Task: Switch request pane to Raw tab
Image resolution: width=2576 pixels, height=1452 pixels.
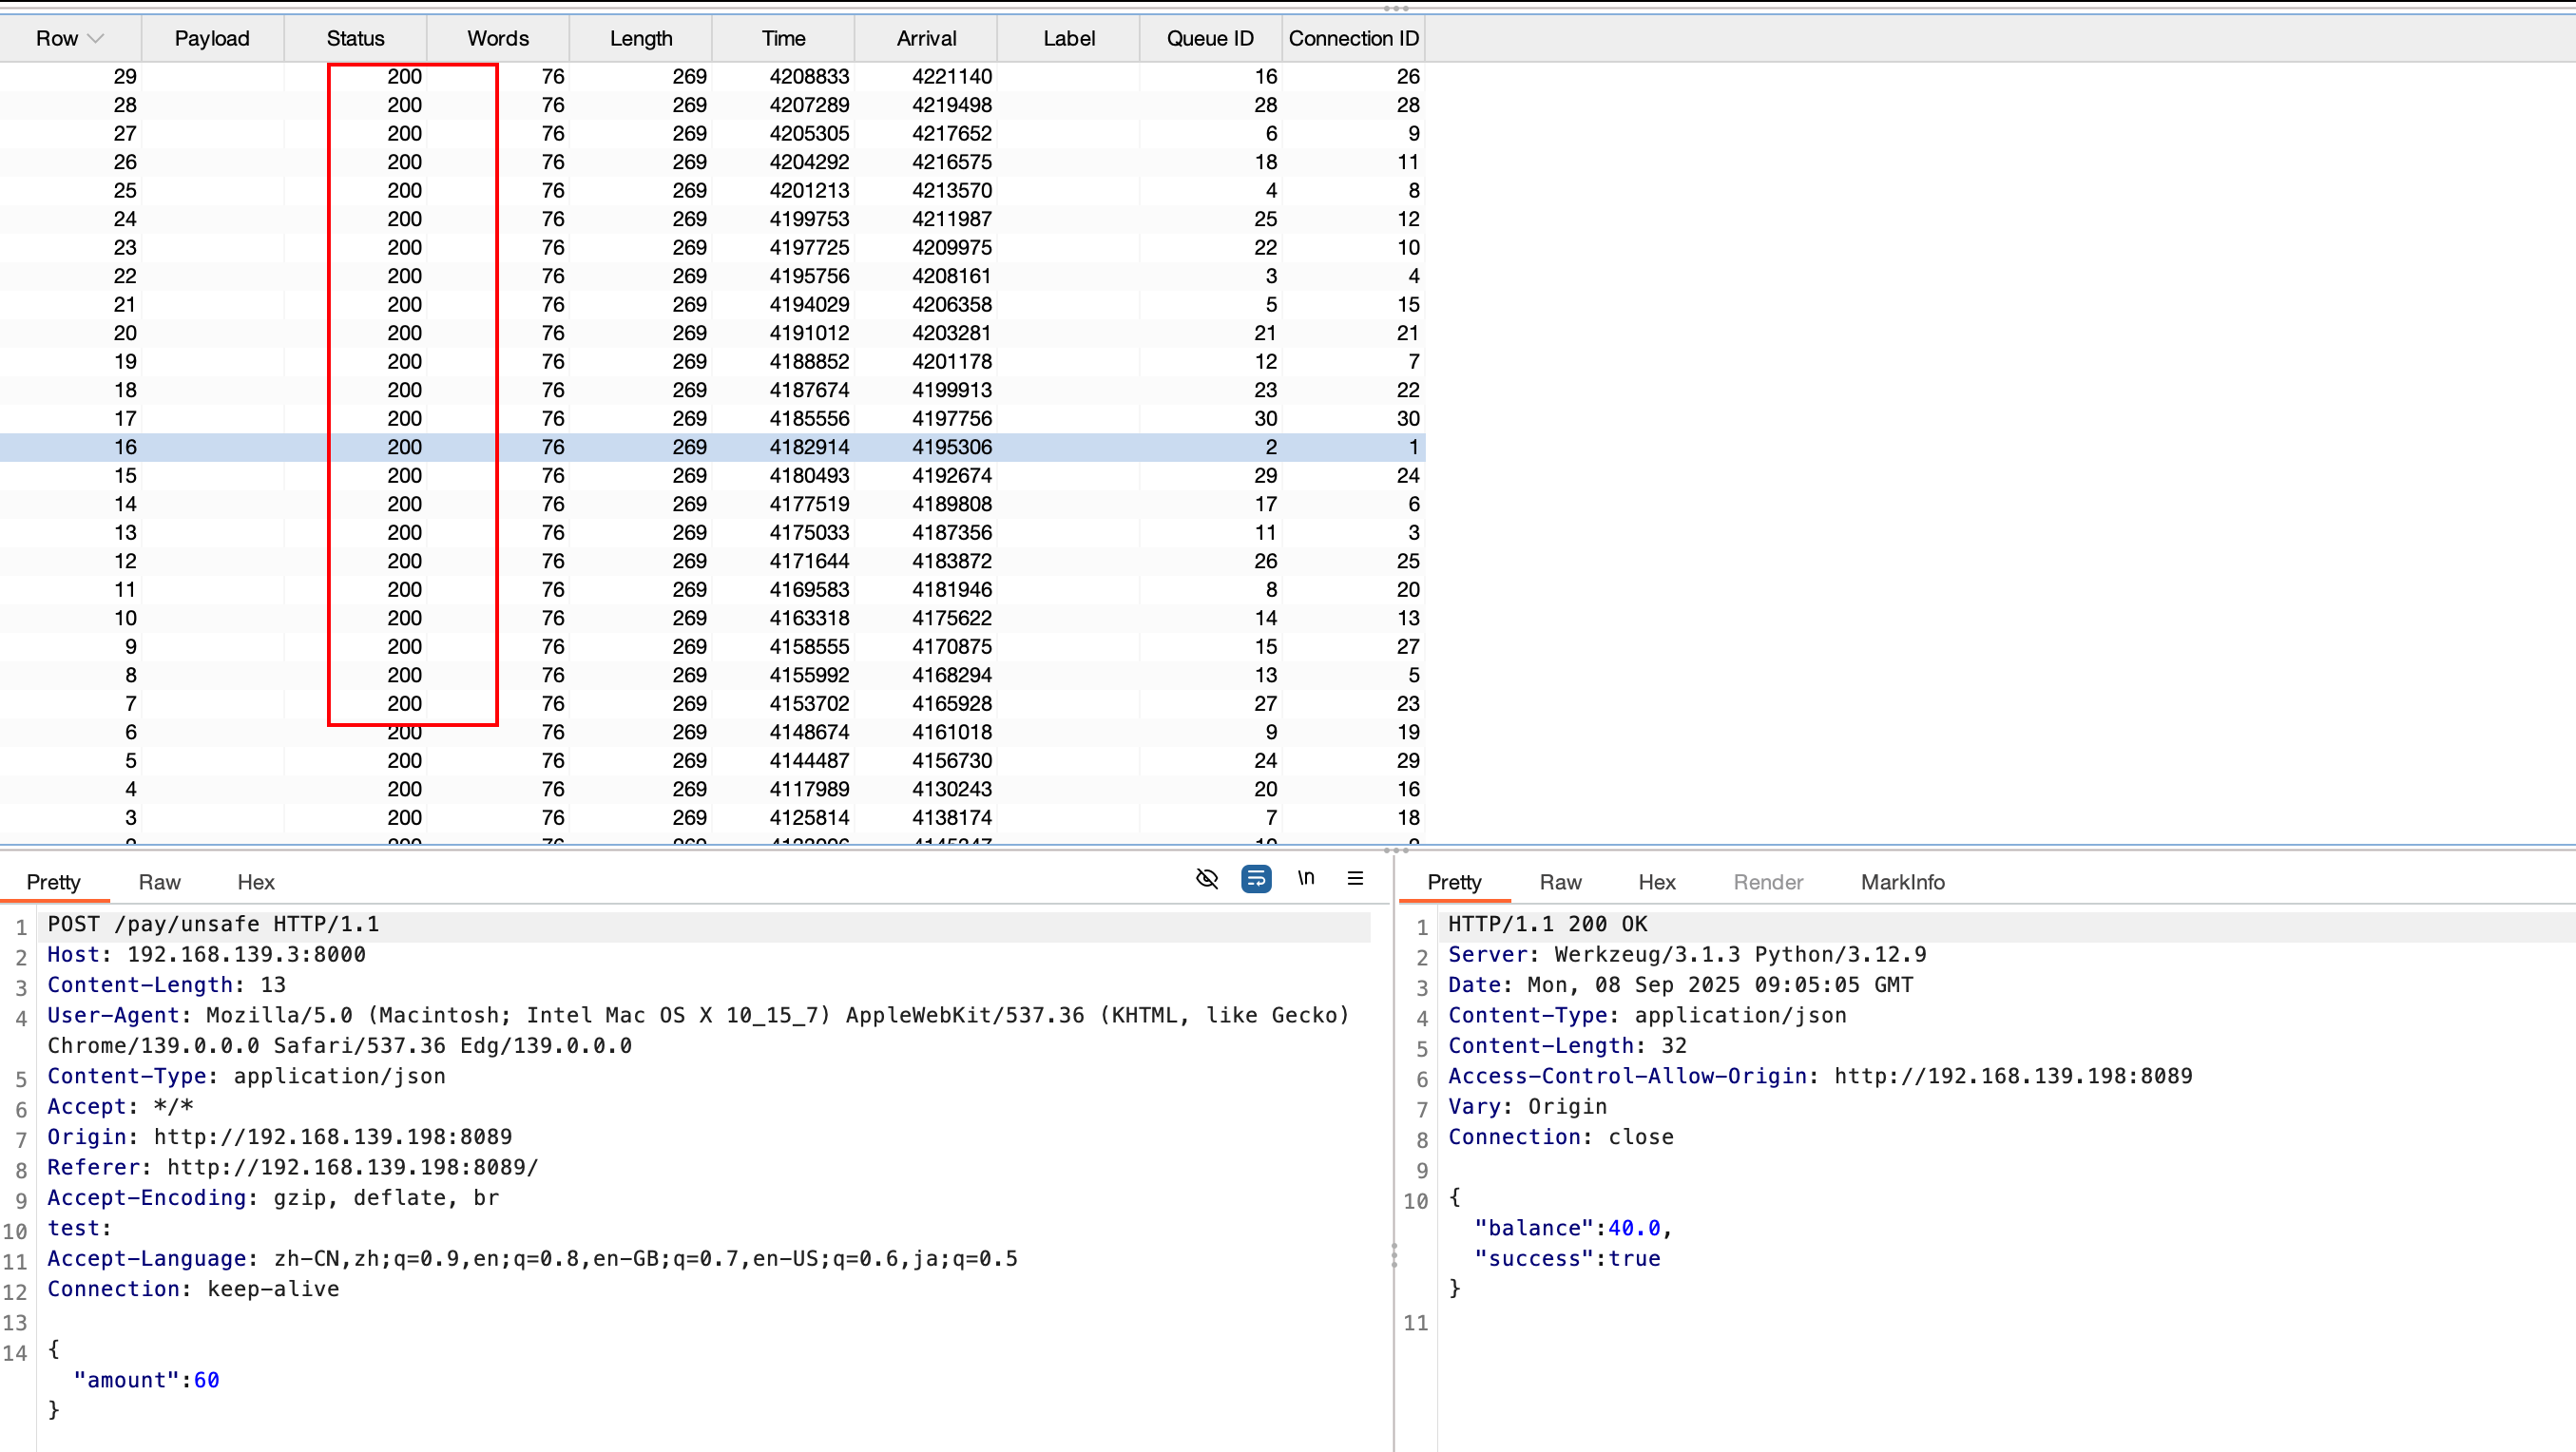Action: coord(160,882)
